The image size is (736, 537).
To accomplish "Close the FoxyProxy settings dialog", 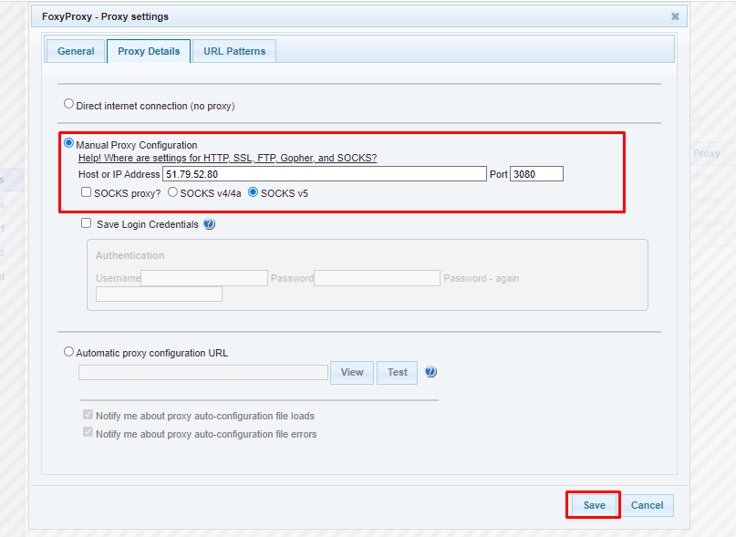I will click(675, 16).
